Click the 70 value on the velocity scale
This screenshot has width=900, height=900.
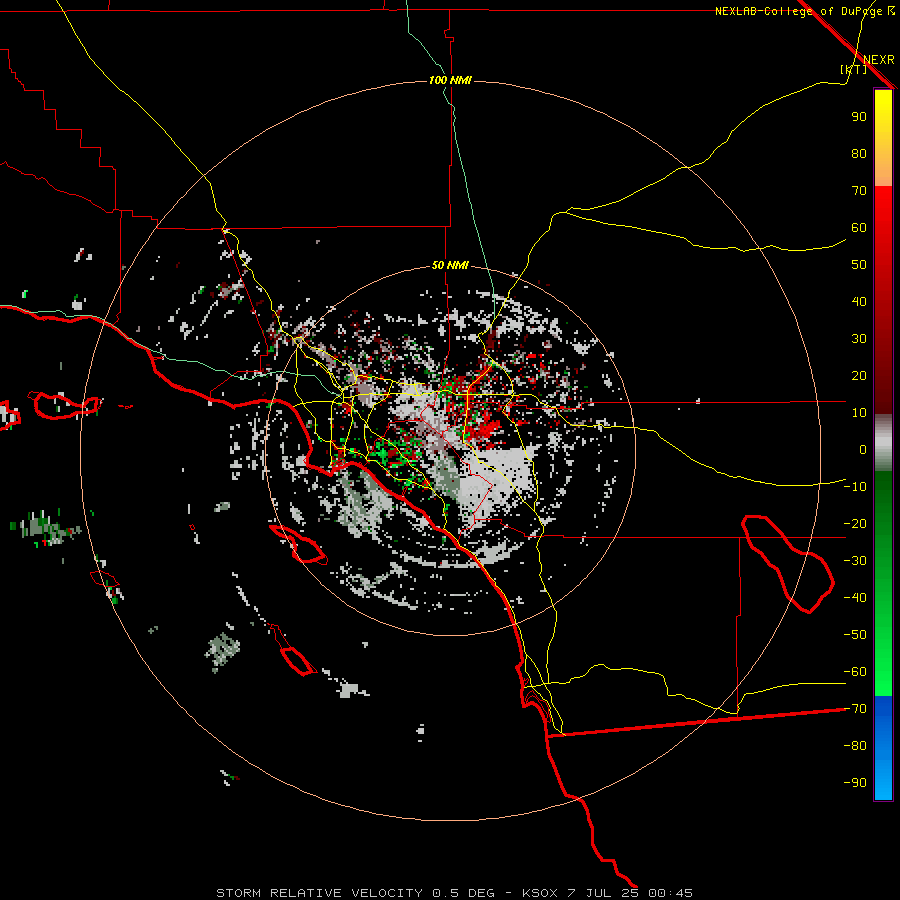point(859,191)
